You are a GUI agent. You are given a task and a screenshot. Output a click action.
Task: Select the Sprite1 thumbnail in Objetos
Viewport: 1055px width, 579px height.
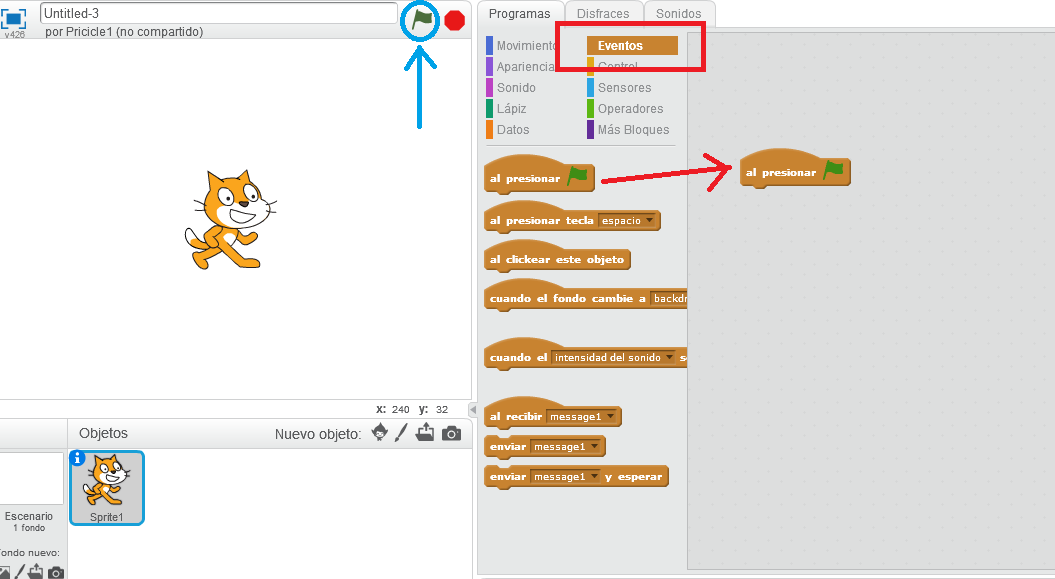pyautogui.click(x=106, y=488)
